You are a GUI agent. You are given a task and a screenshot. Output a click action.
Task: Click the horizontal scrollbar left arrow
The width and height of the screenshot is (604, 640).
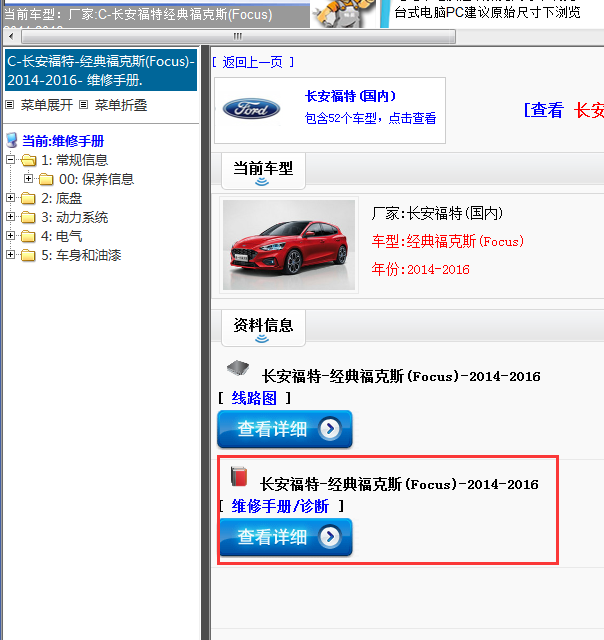(x=11, y=37)
